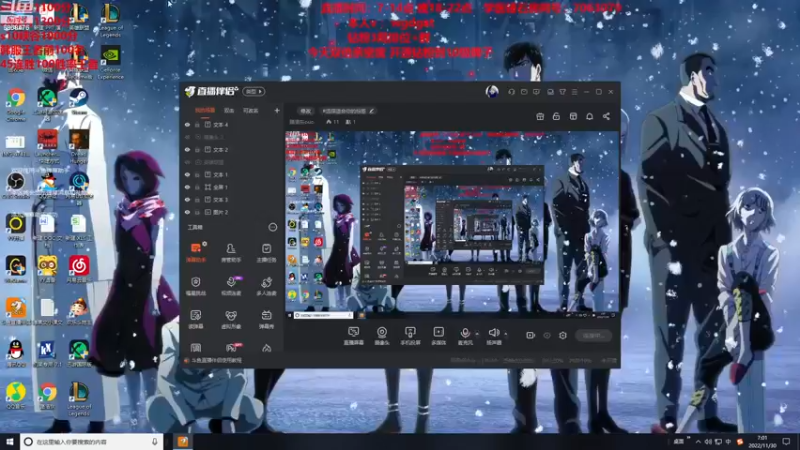The image size is (800, 450).
Task: Toggle the eye icon left of the gear
Action: coord(547,335)
